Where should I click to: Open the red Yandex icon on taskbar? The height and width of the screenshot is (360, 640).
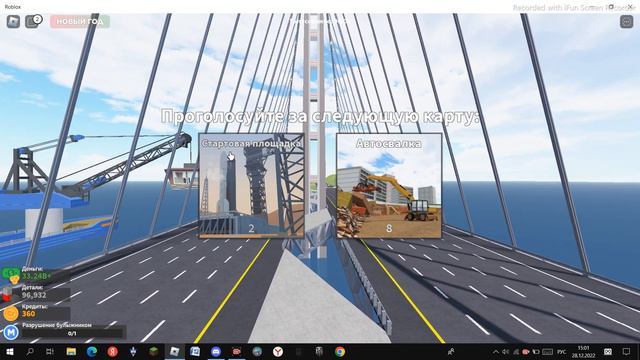(113, 351)
